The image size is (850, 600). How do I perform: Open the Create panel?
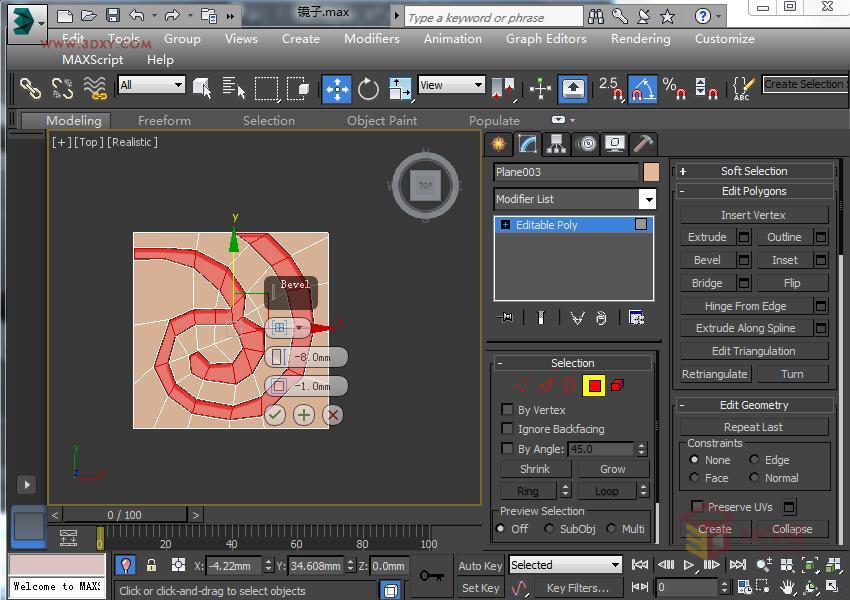click(497, 145)
